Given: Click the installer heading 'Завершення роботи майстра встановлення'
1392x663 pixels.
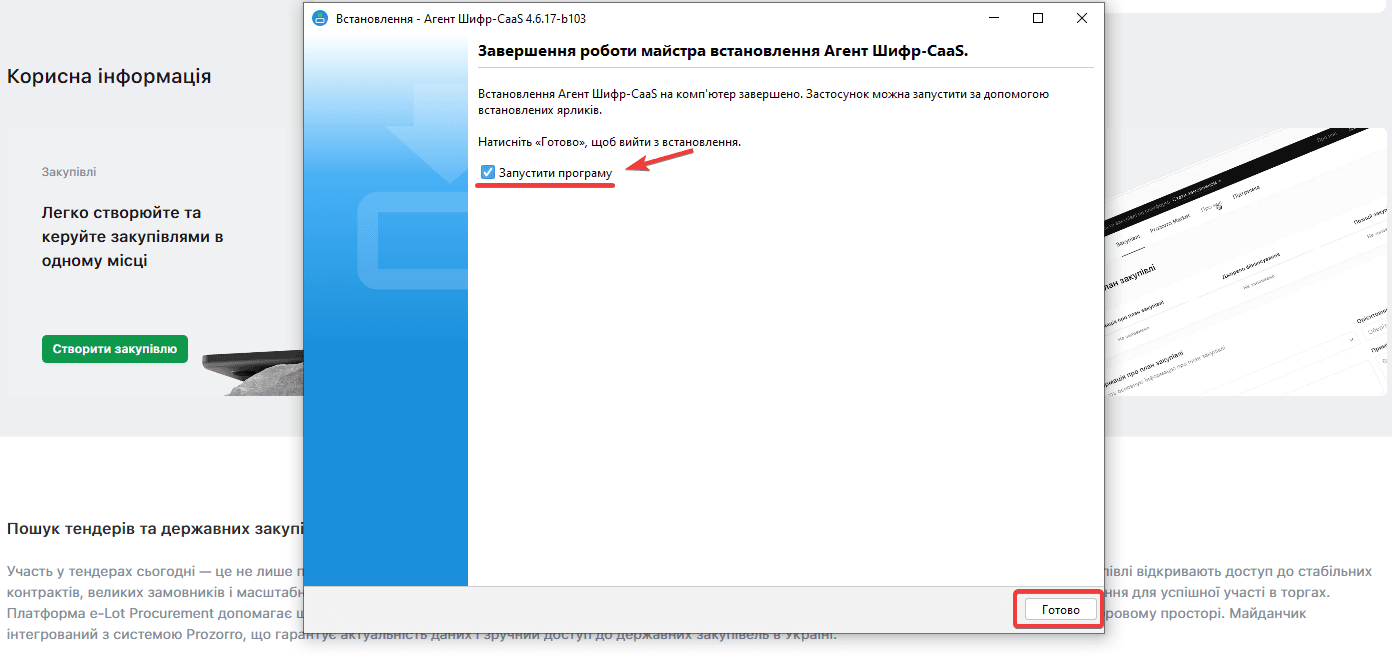Looking at the screenshot, I should [x=724, y=50].
